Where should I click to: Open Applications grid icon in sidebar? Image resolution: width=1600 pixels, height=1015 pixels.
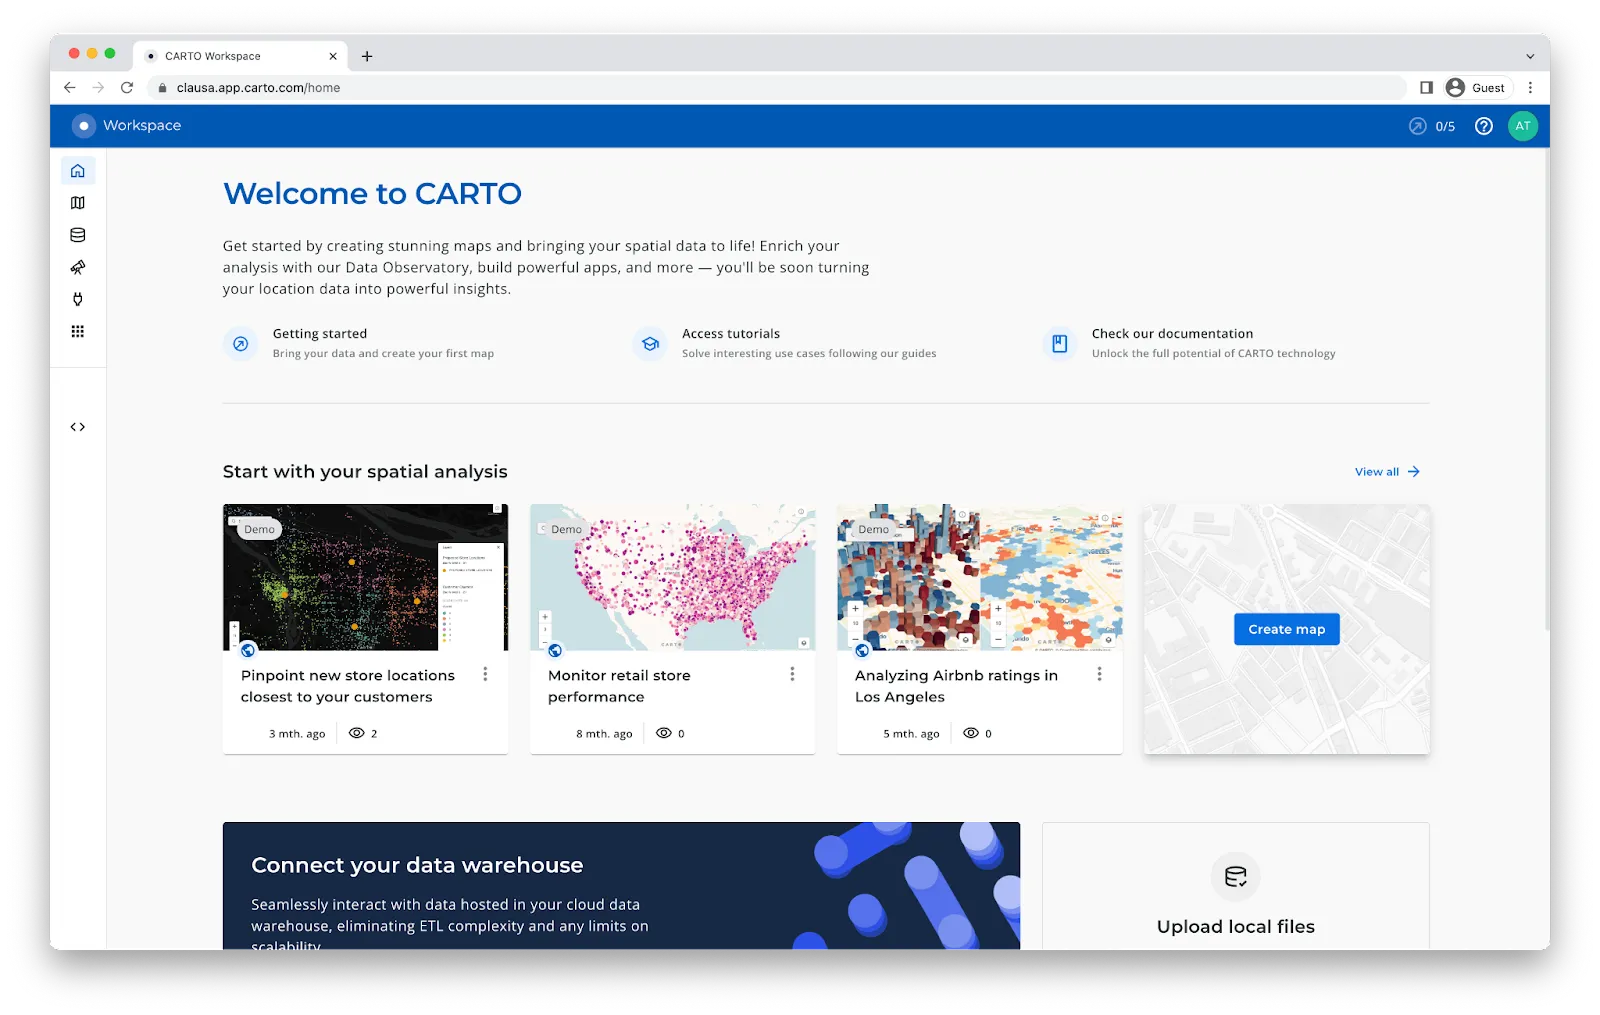coord(78,331)
